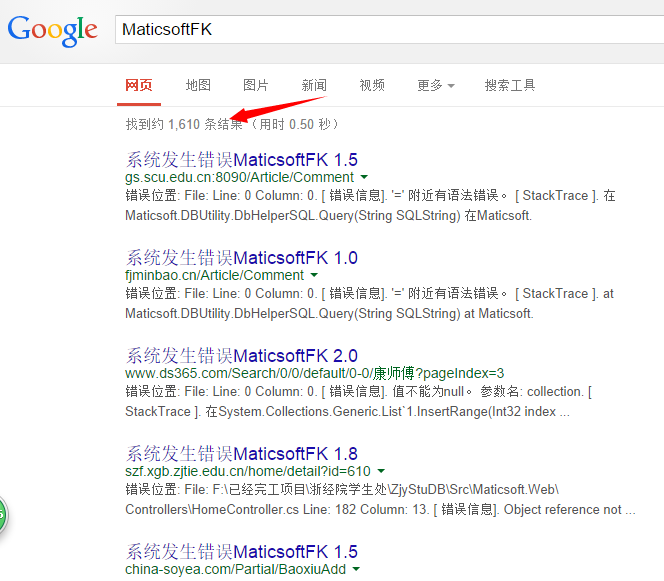Viewport: 664px width, 581px height.
Task: Click the gs.scu.edu.cn:8090/Article/Comment URL text
Action: tap(239, 177)
